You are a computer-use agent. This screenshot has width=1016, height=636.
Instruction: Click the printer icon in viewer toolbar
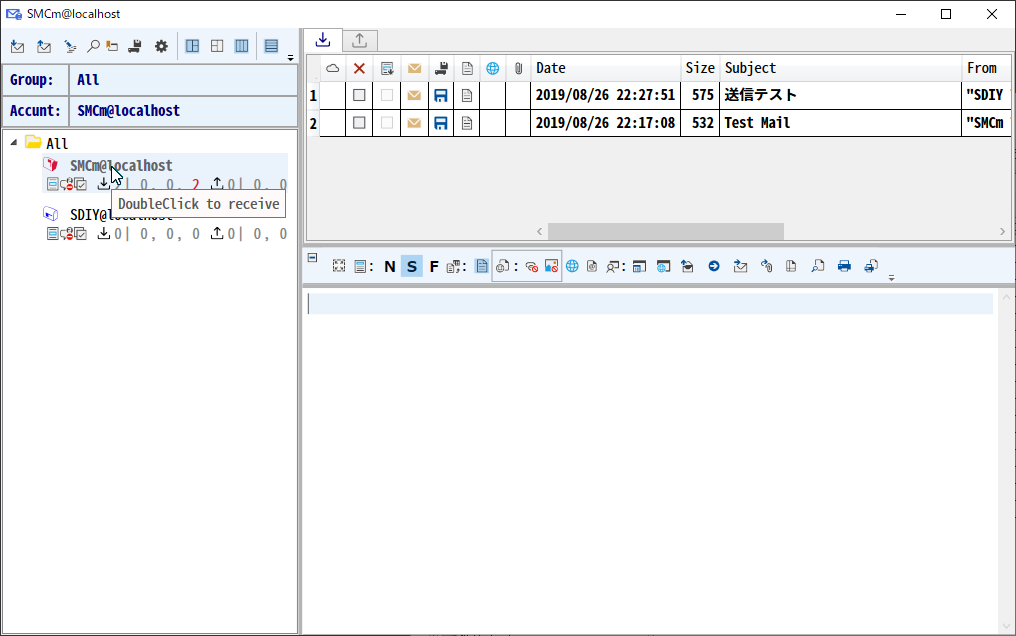point(844,266)
